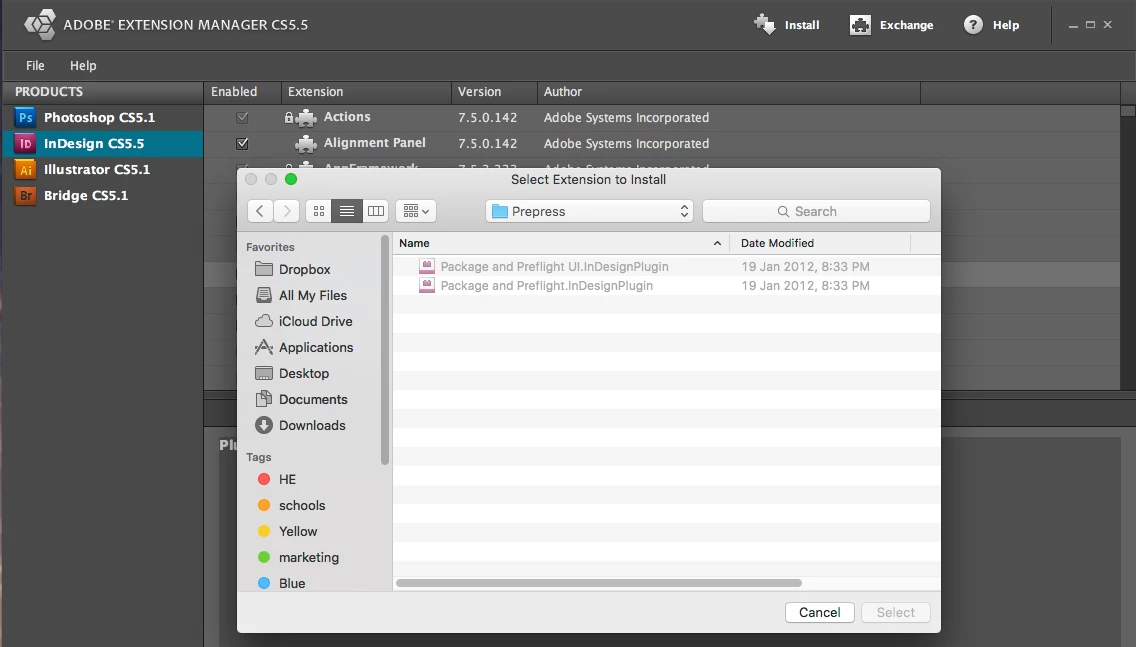Image resolution: width=1136 pixels, height=647 pixels.
Task: Select Bridge CS5.1 product
Action: pos(102,196)
